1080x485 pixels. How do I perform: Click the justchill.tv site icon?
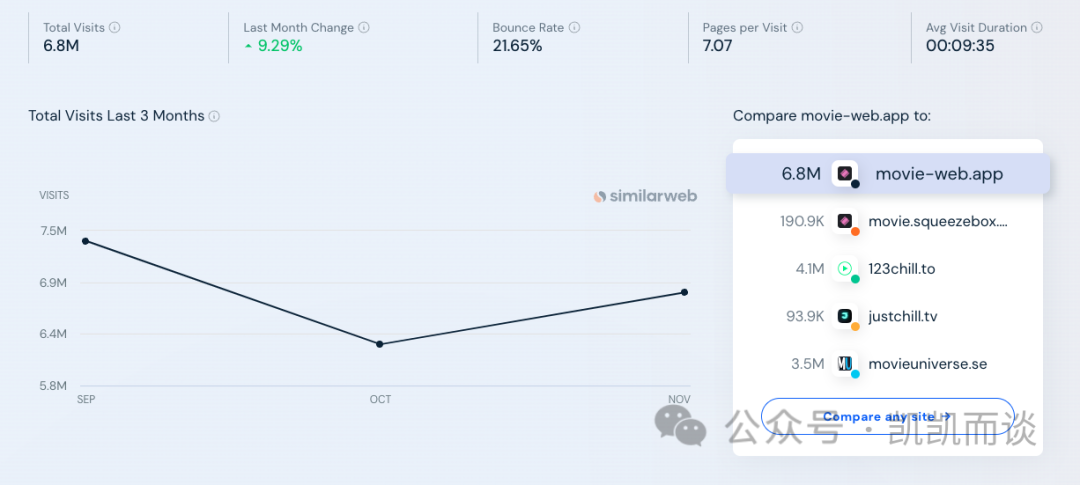click(x=846, y=316)
